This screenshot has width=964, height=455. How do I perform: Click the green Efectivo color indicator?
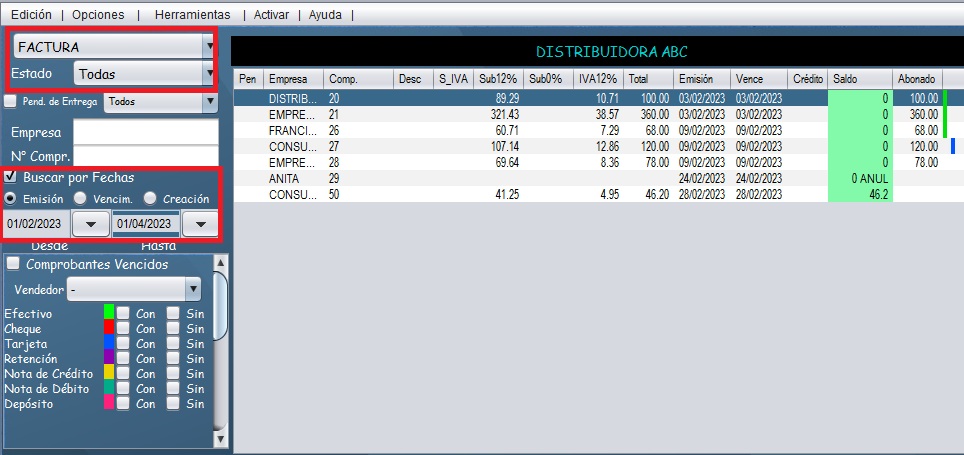click(109, 313)
